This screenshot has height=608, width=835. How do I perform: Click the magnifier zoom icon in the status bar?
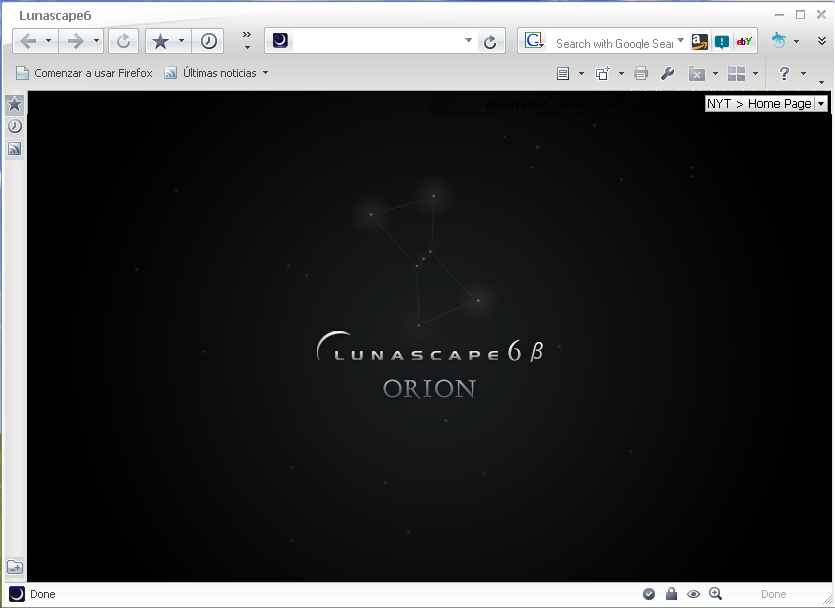[716, 594]
